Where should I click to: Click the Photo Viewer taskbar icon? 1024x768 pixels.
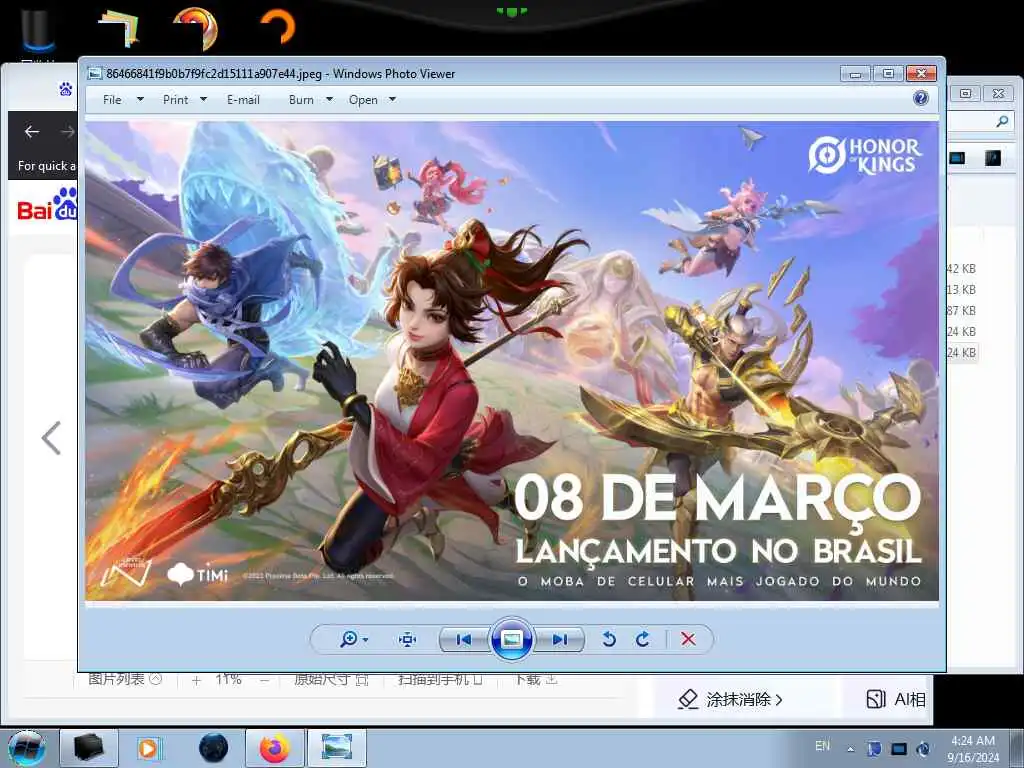(x=337, y=748)
